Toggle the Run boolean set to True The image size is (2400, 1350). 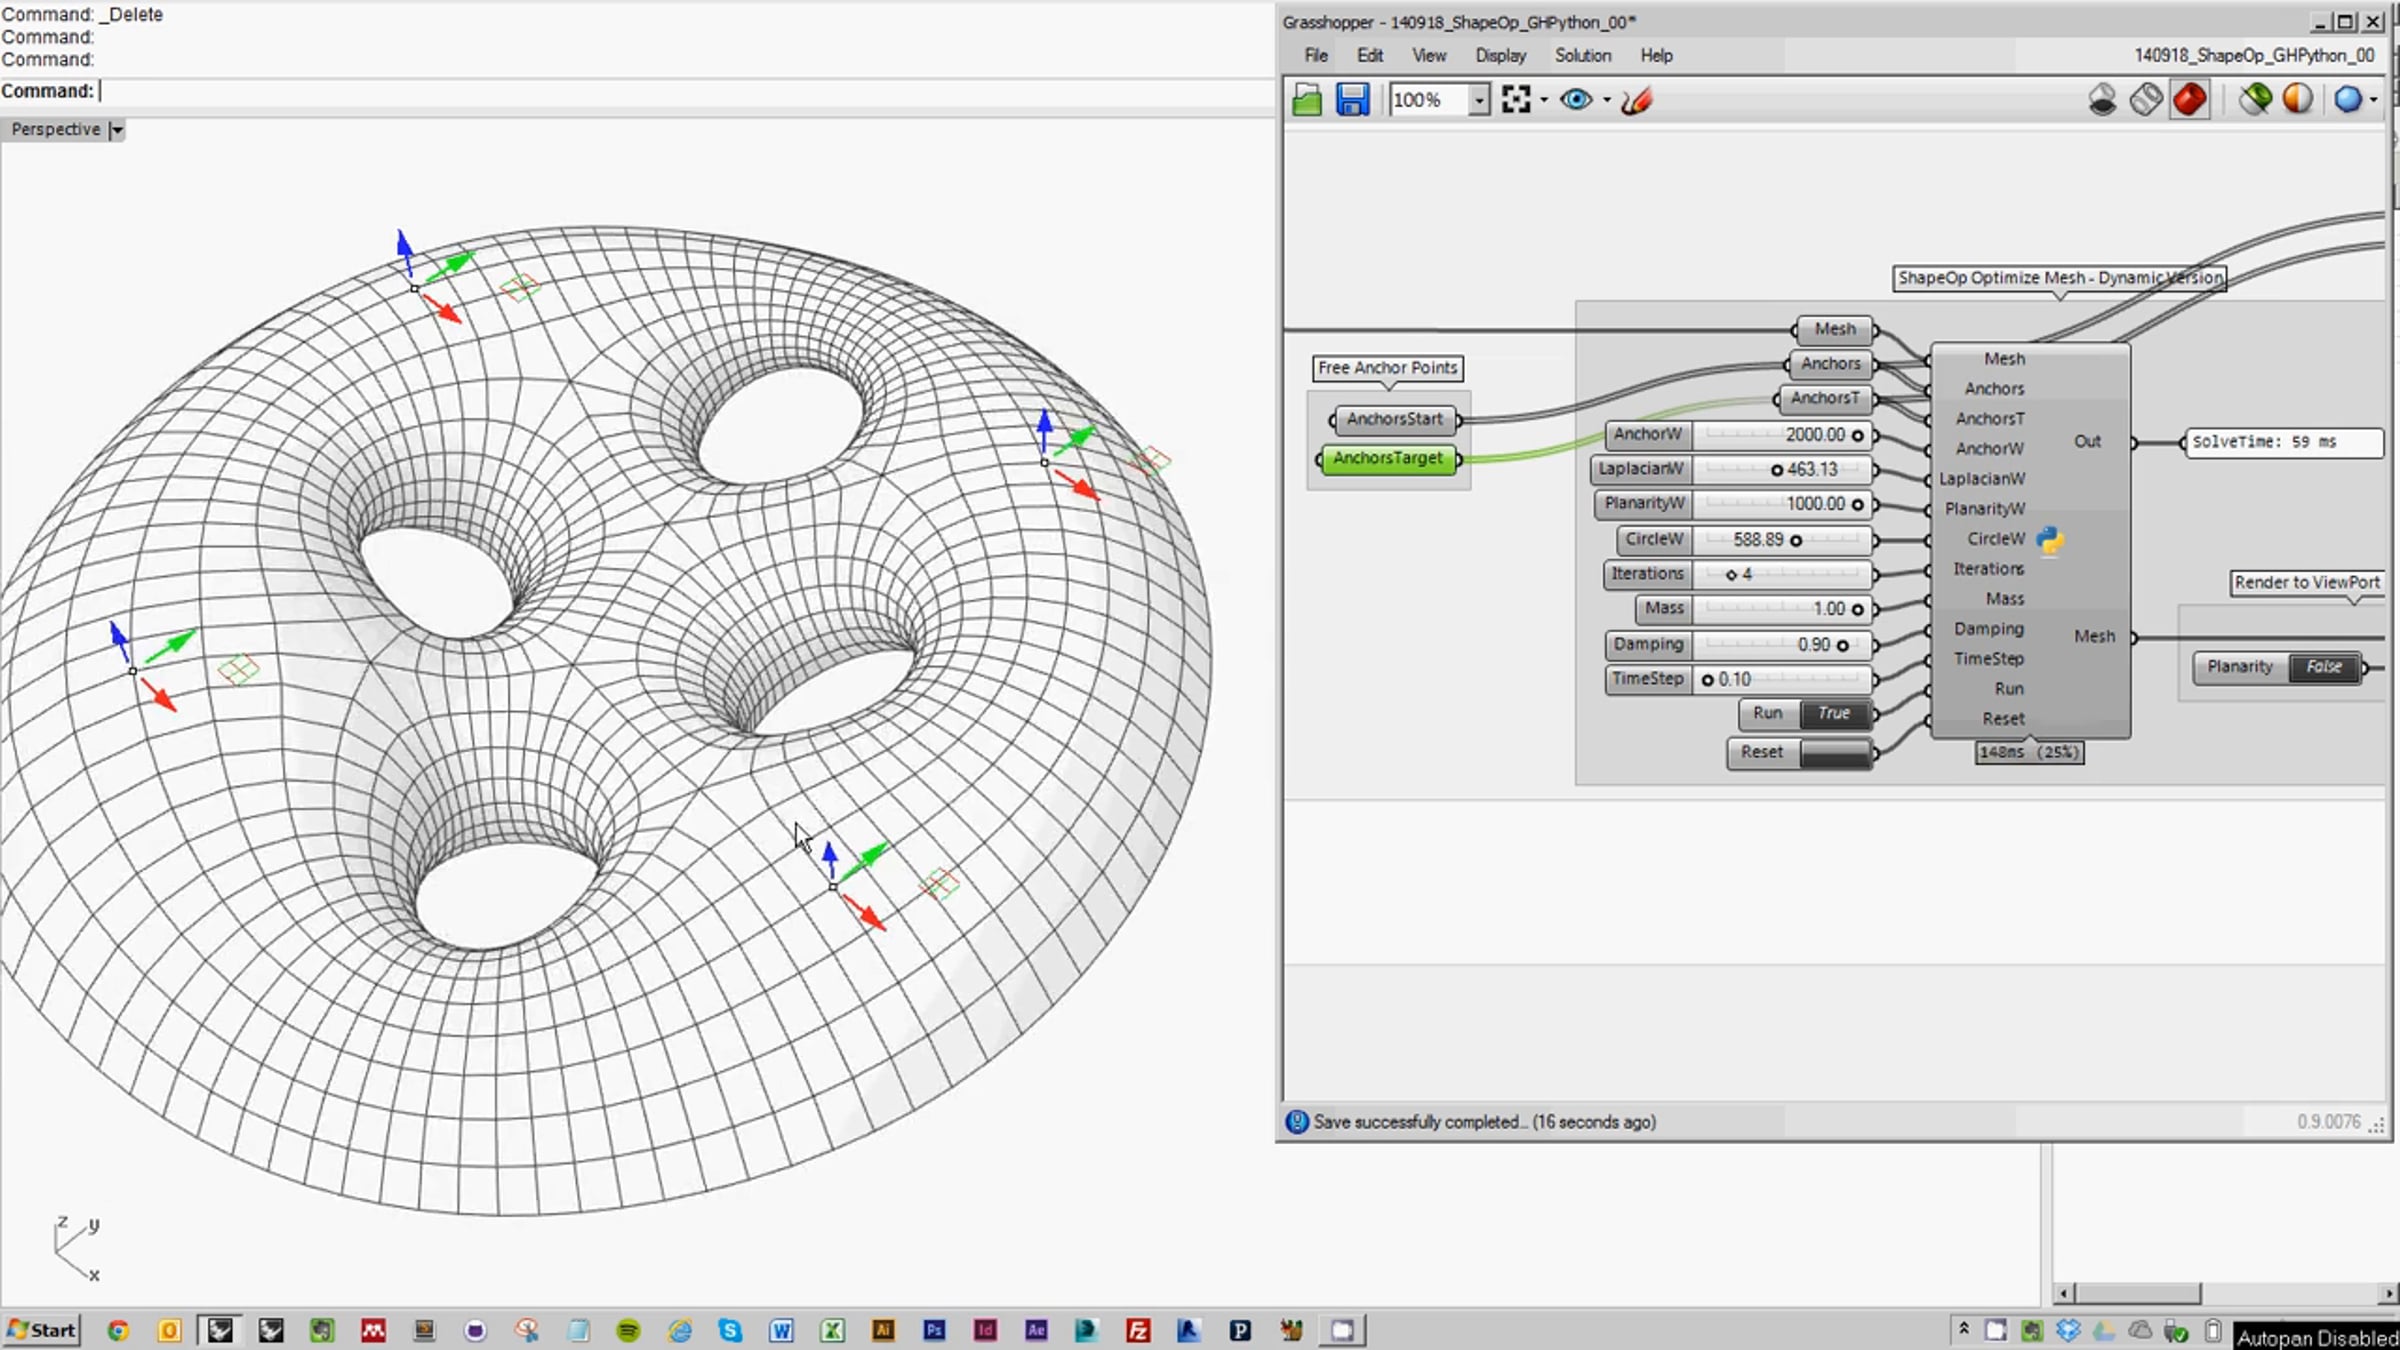pyautogui.click(x=1833, y=714)
